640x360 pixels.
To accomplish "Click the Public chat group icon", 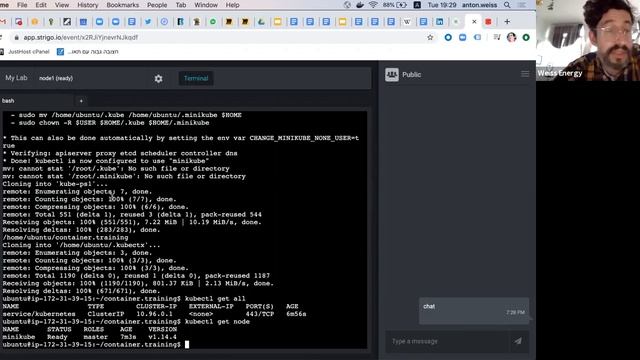I will coord(392,75).
